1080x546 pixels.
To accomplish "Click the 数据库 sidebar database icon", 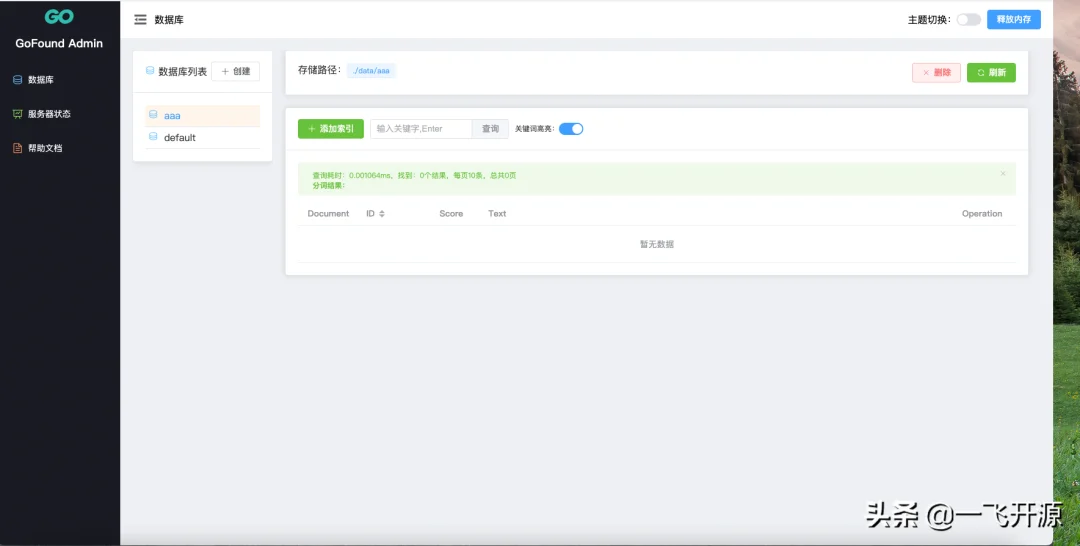I will pyautogui.click(x=17, y=79).
